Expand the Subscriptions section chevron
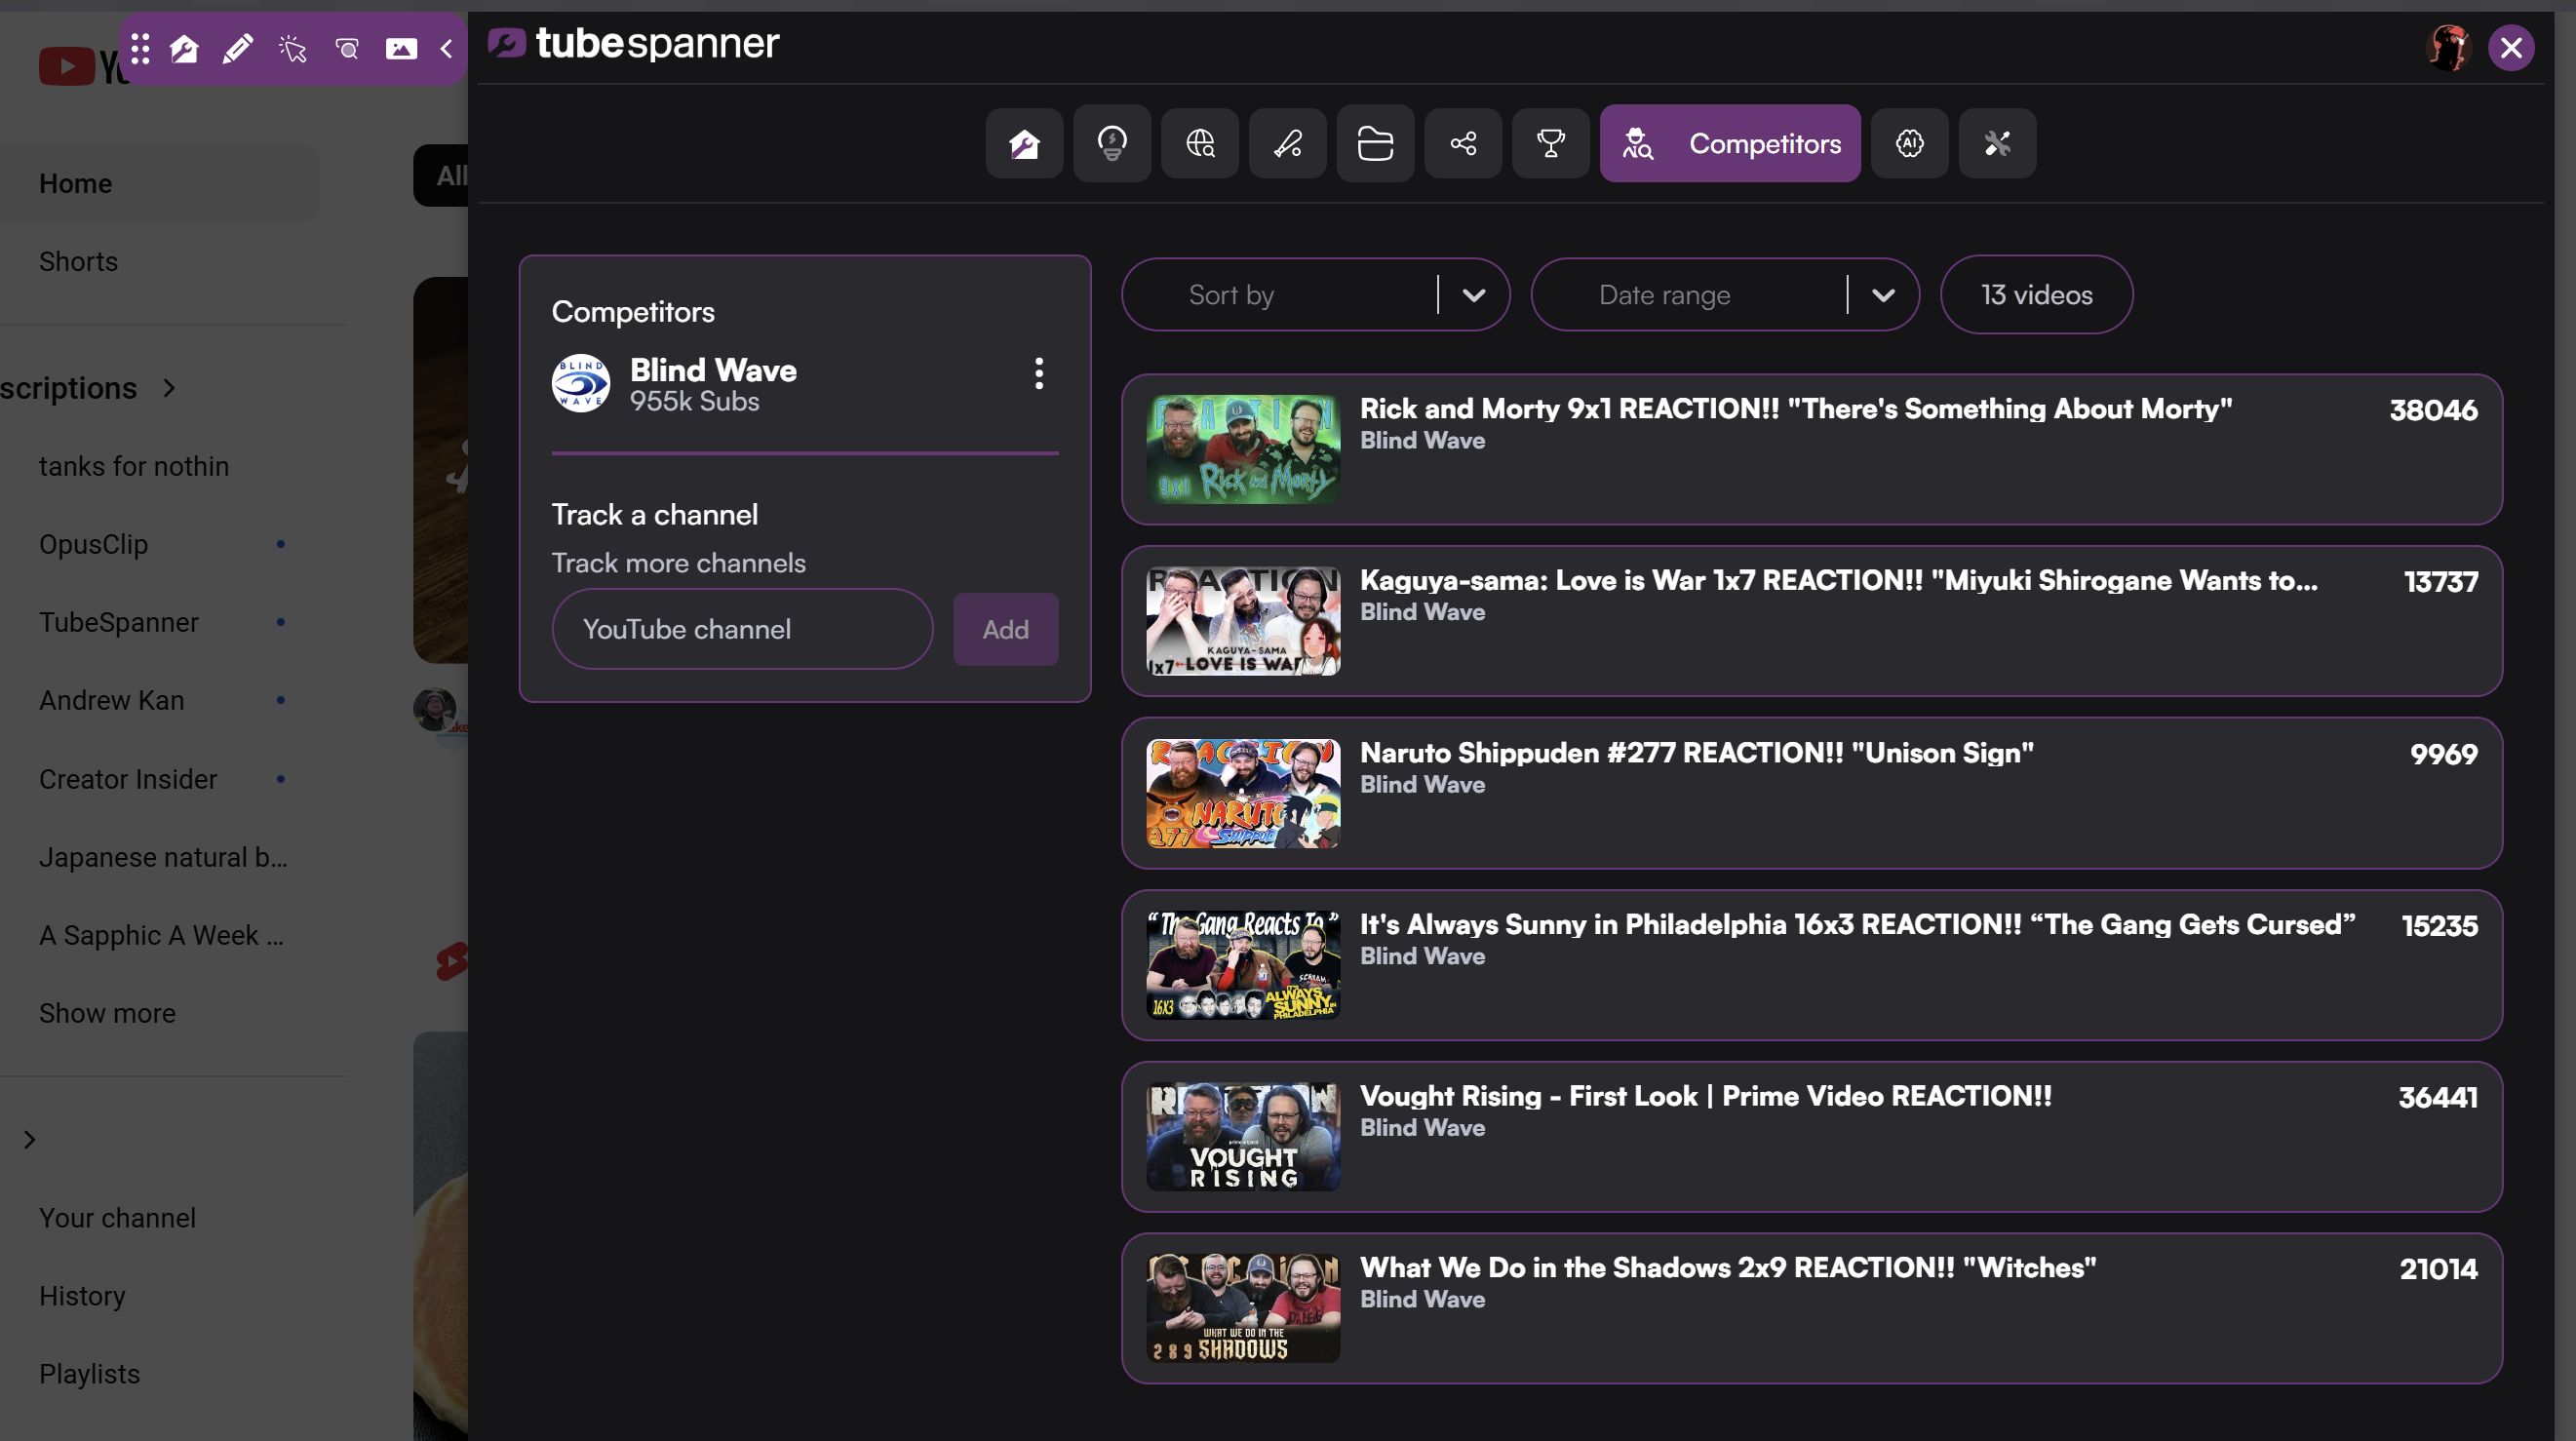This screenshot has width=2576, height=1441. point(169,388)
